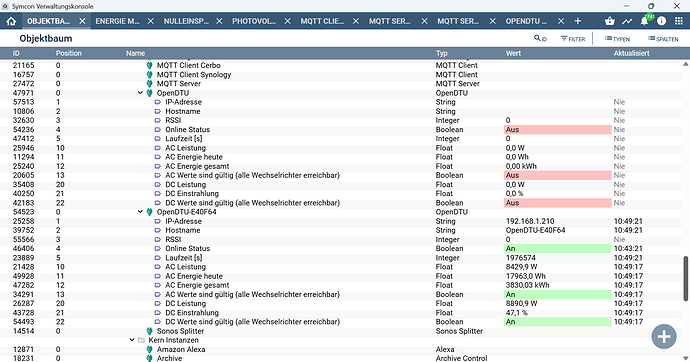
Task: Click the MQTT Server instance icon
Action: (x=149, y=84)
